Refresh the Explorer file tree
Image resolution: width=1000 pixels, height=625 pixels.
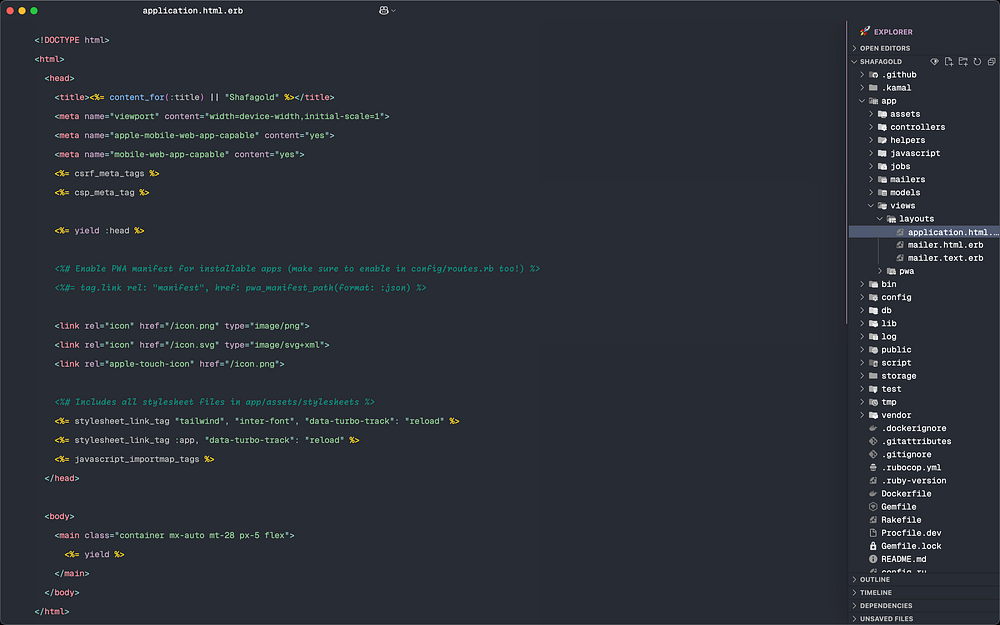click(x=977, y=62)
